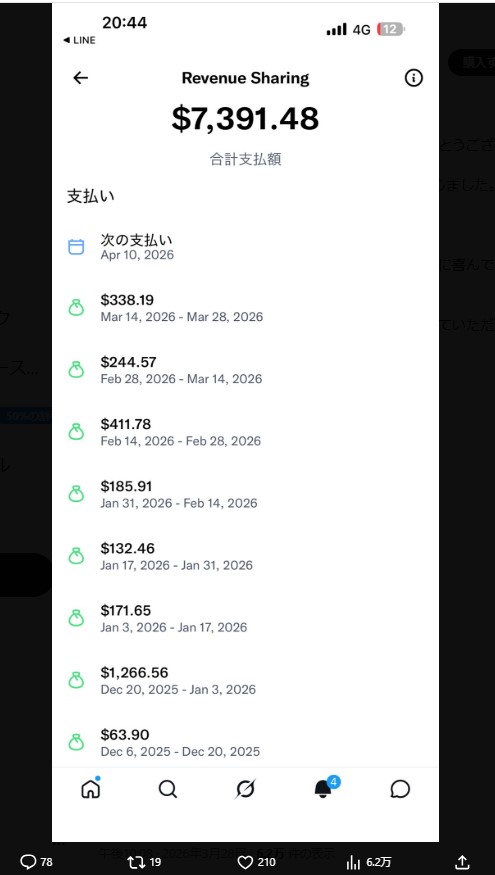This screenshot has width=495, height=875.
Task: Tap the back arrow icon
Action: 80,78
